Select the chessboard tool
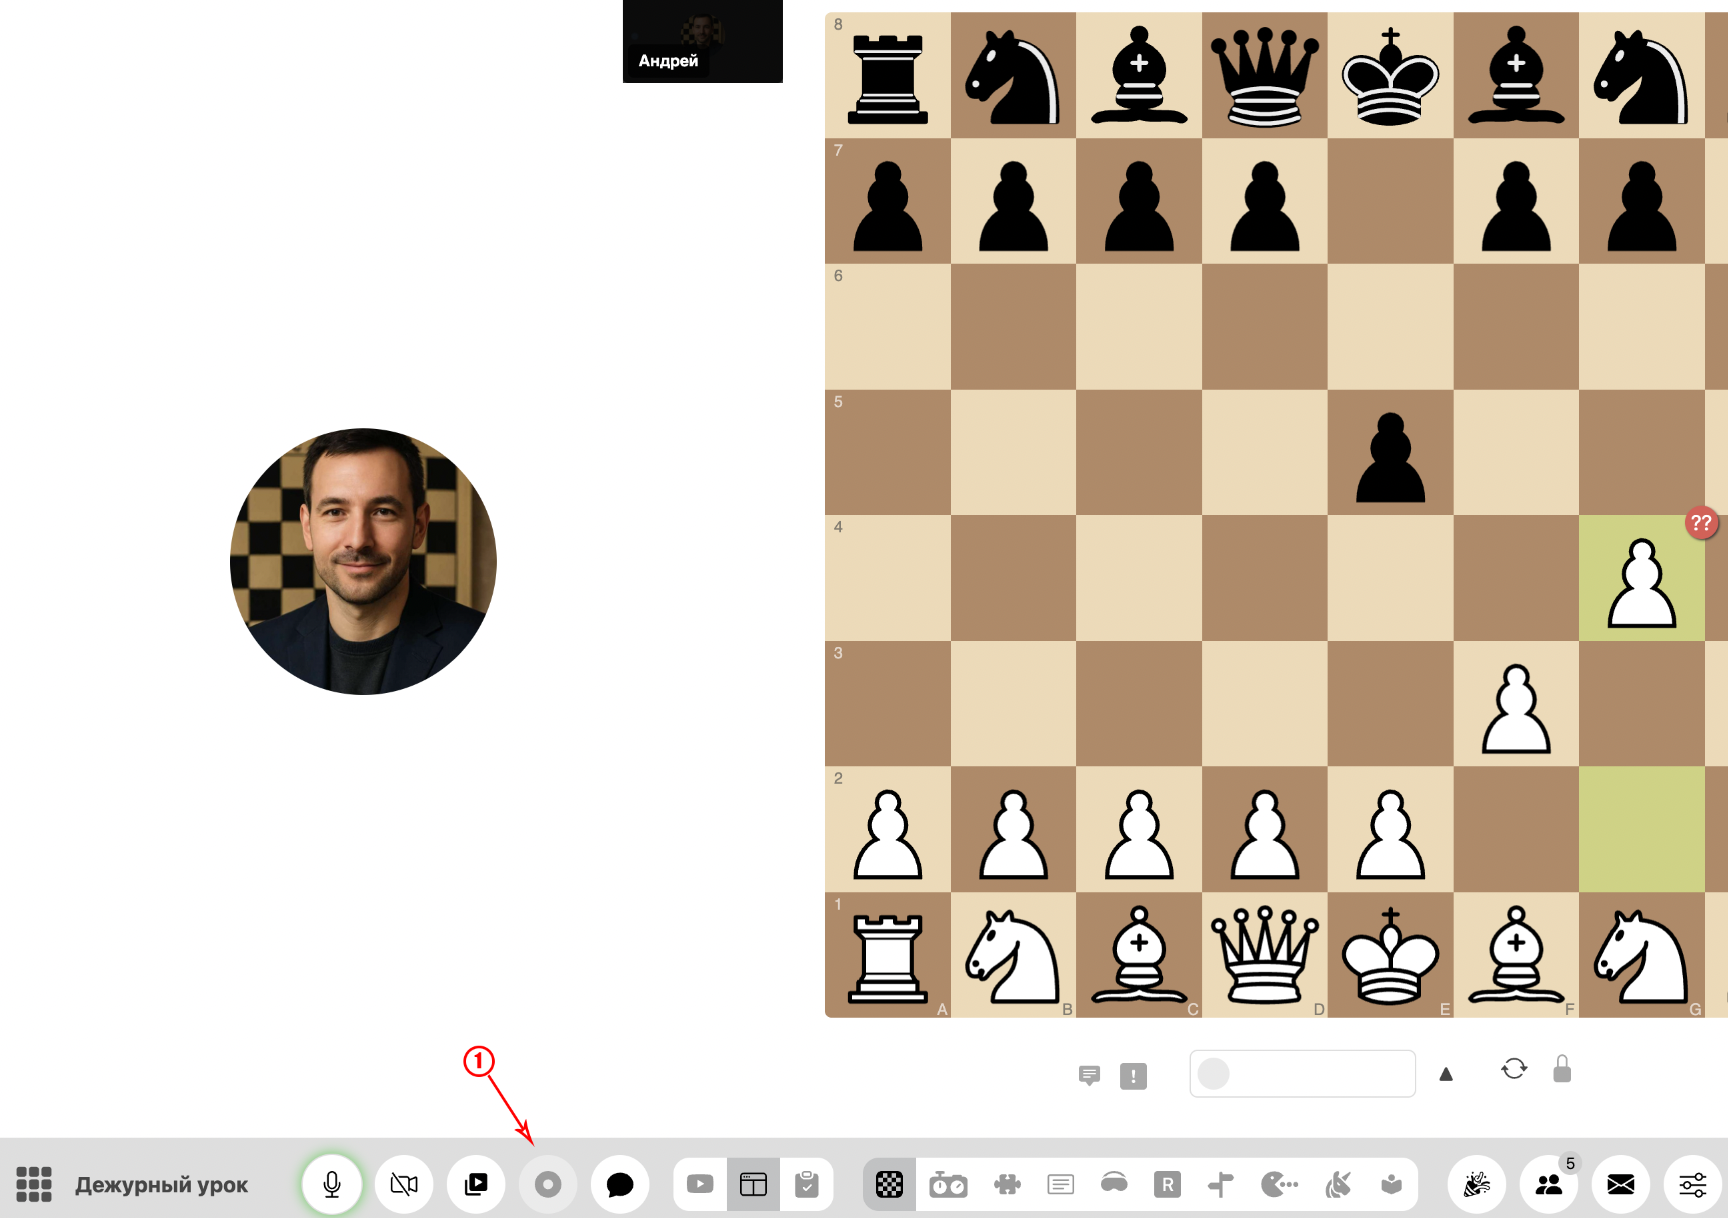 click(889, 1184)
